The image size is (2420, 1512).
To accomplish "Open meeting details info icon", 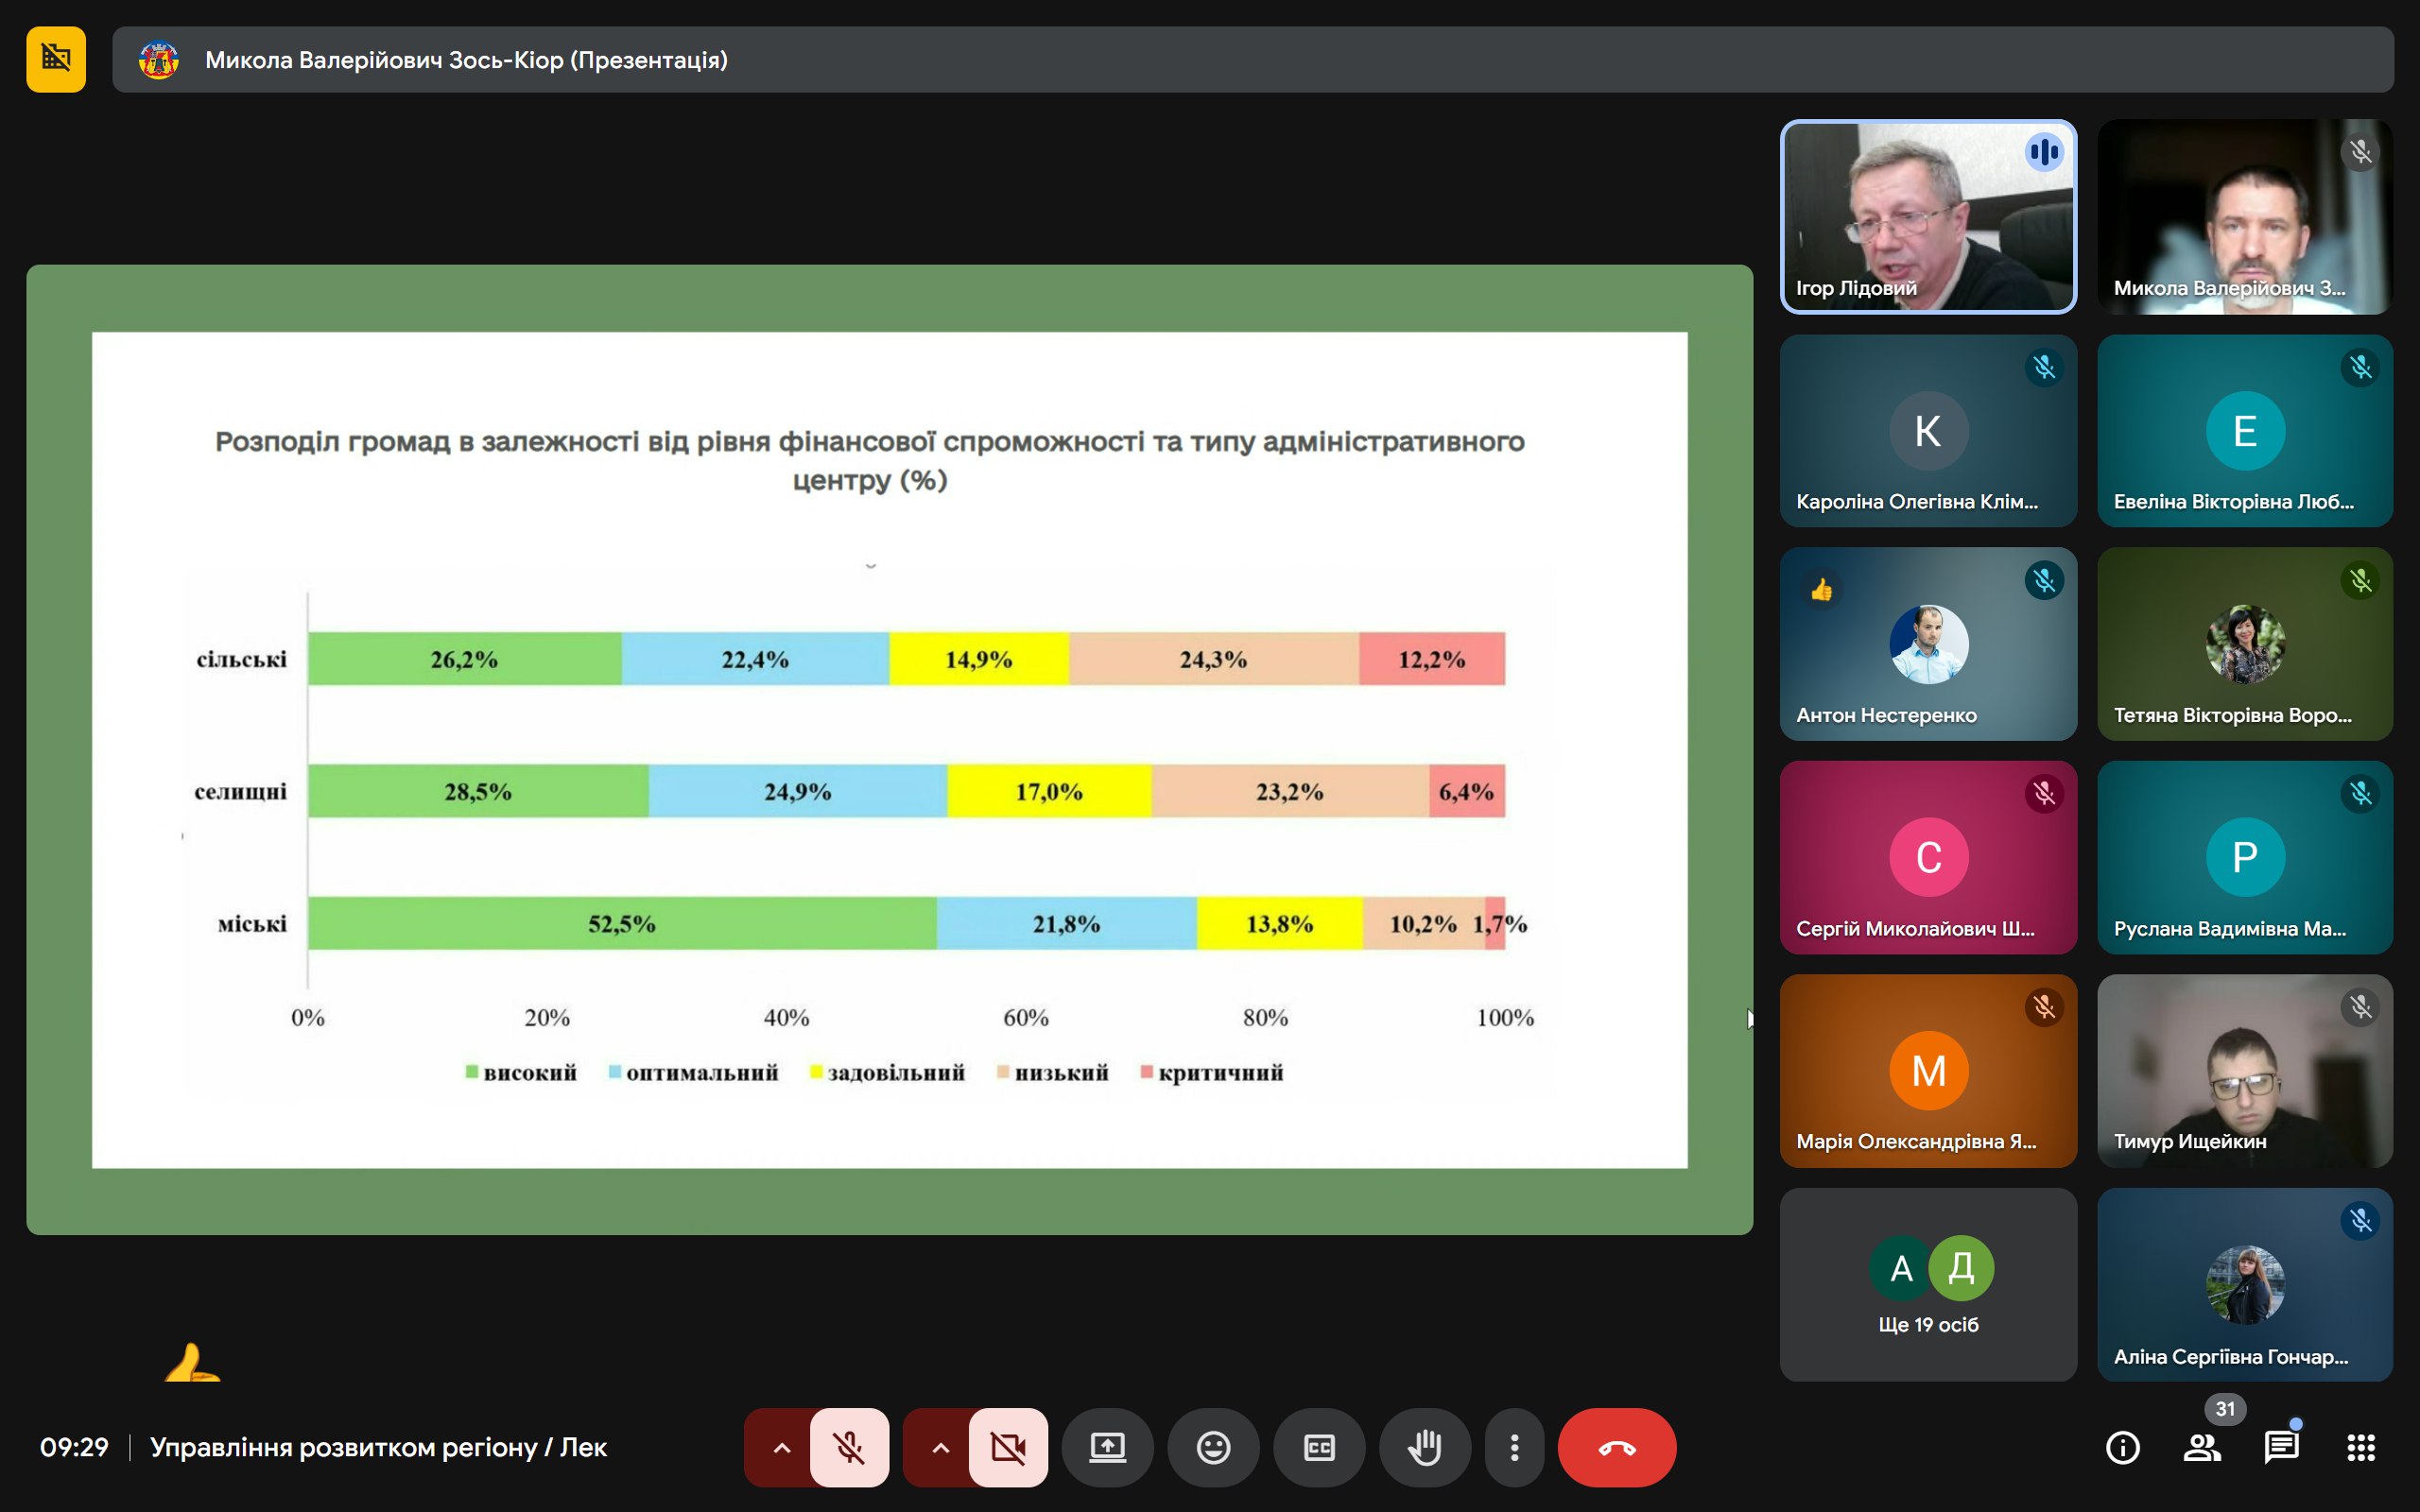I will 2122,1447.
